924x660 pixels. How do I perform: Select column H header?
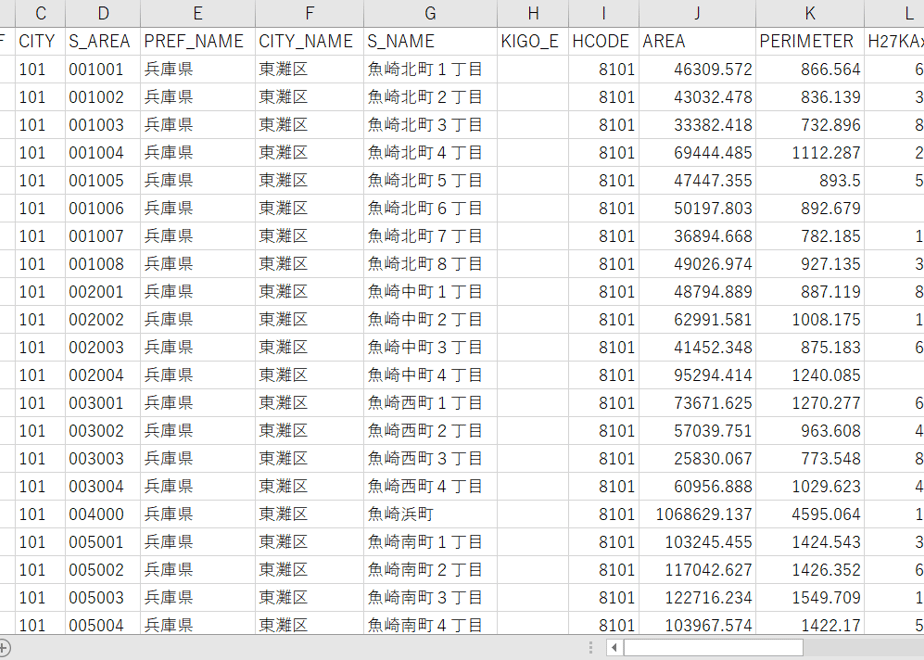533,13
